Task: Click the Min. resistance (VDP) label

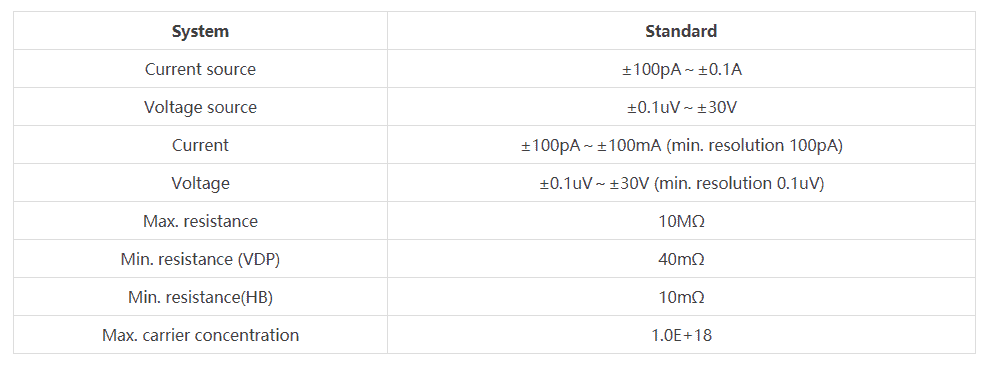Action: point(201,259)
